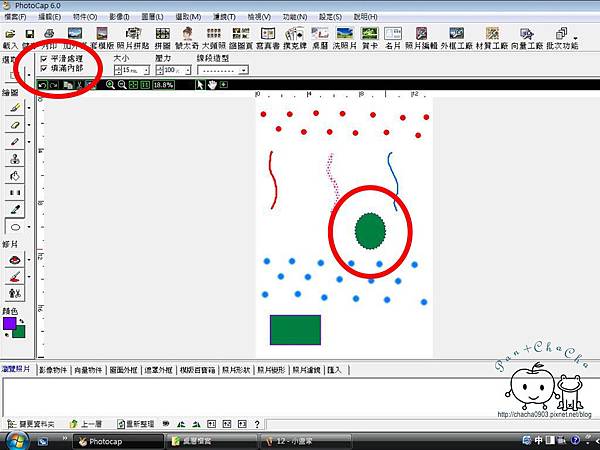Image resolution: width=600 pixels, height=450 pixels.
Task: Open the 物件(O) menu
Action: [x=85, y=17]
